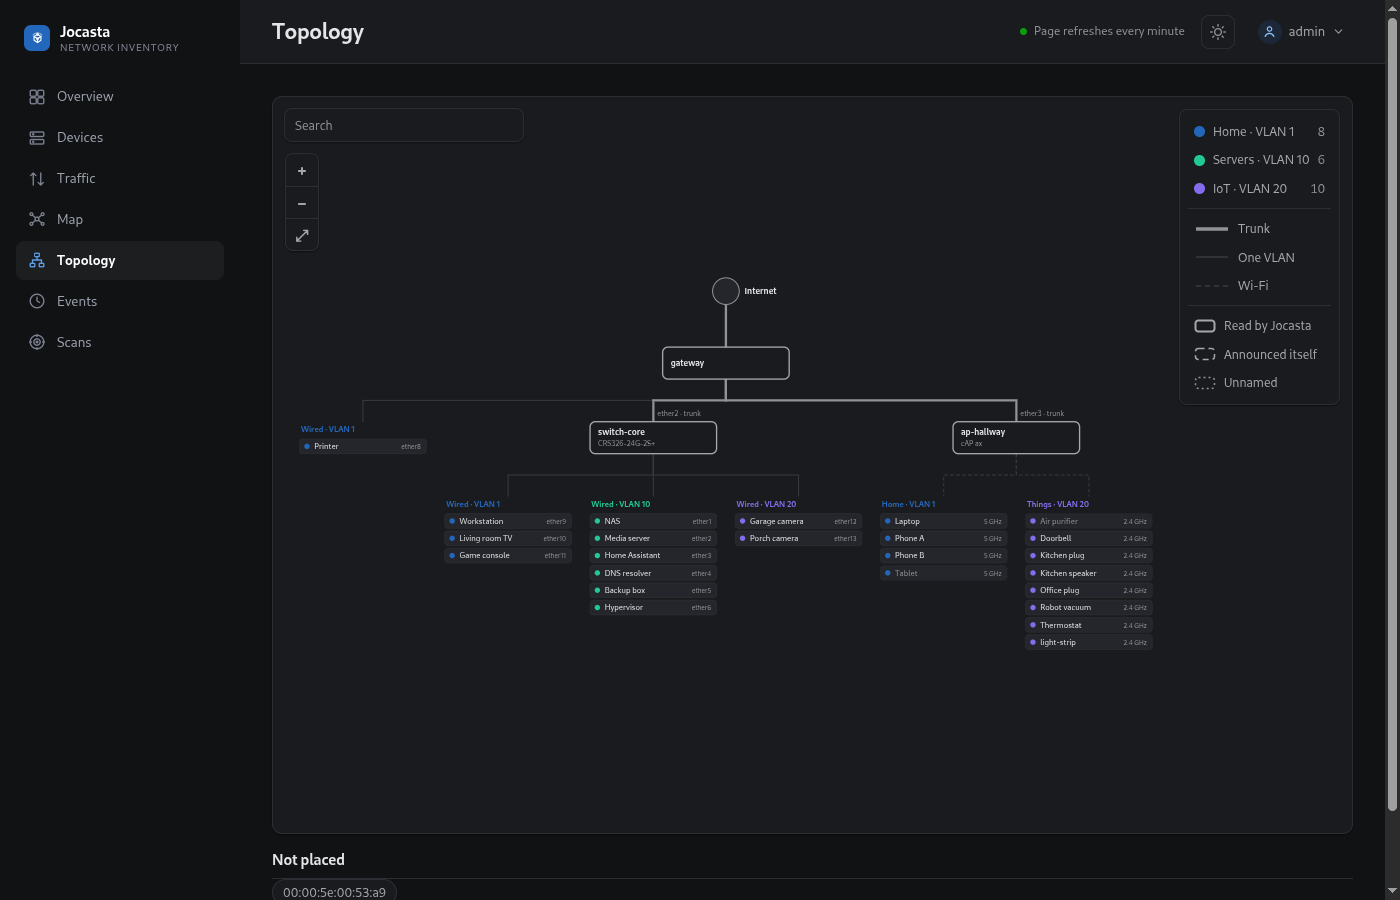Select the Thermostat device row
This screenshot has width=1400, height=900.
click(1089, 626)
